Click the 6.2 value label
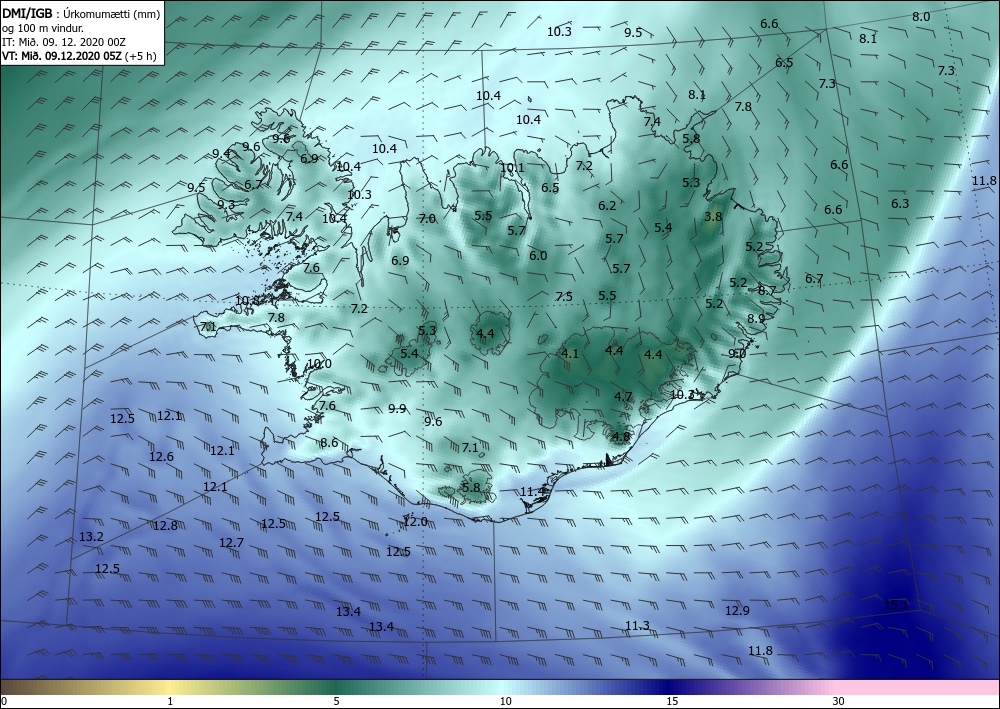1000x709 pixels. click(x=607, y=206)
